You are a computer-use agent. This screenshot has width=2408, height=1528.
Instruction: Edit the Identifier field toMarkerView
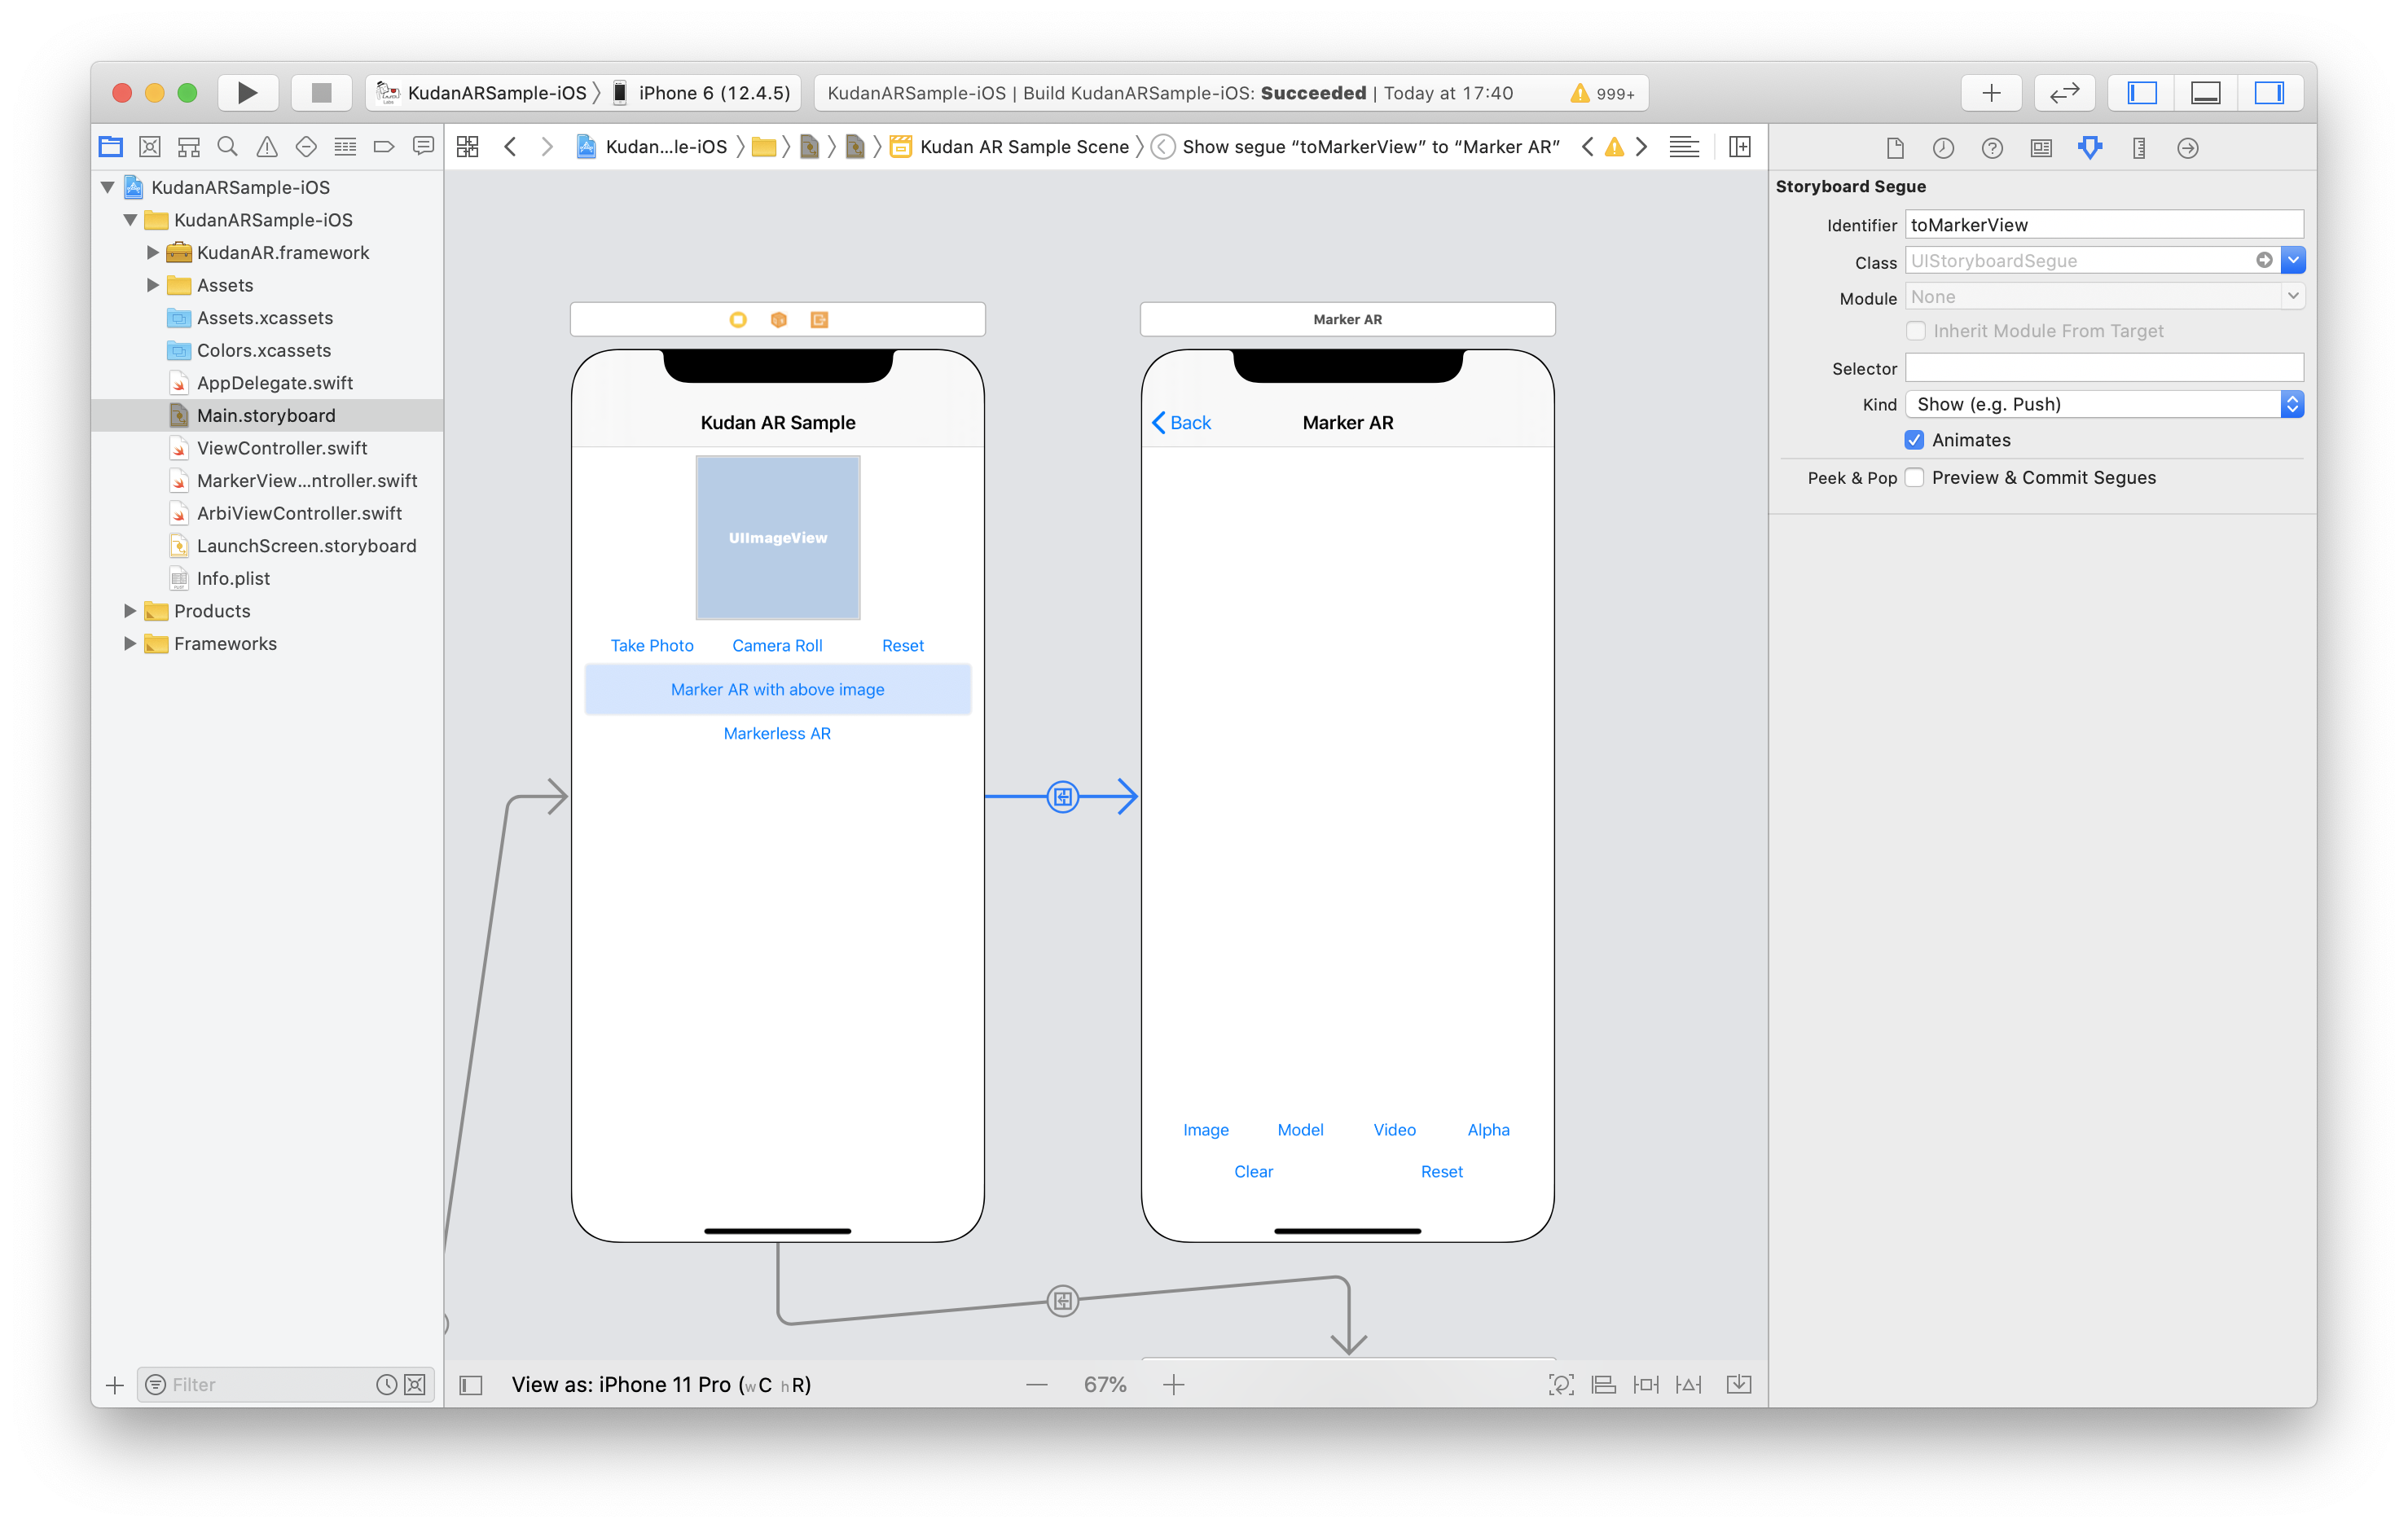pyautogui.click(x=2104, y=224)
